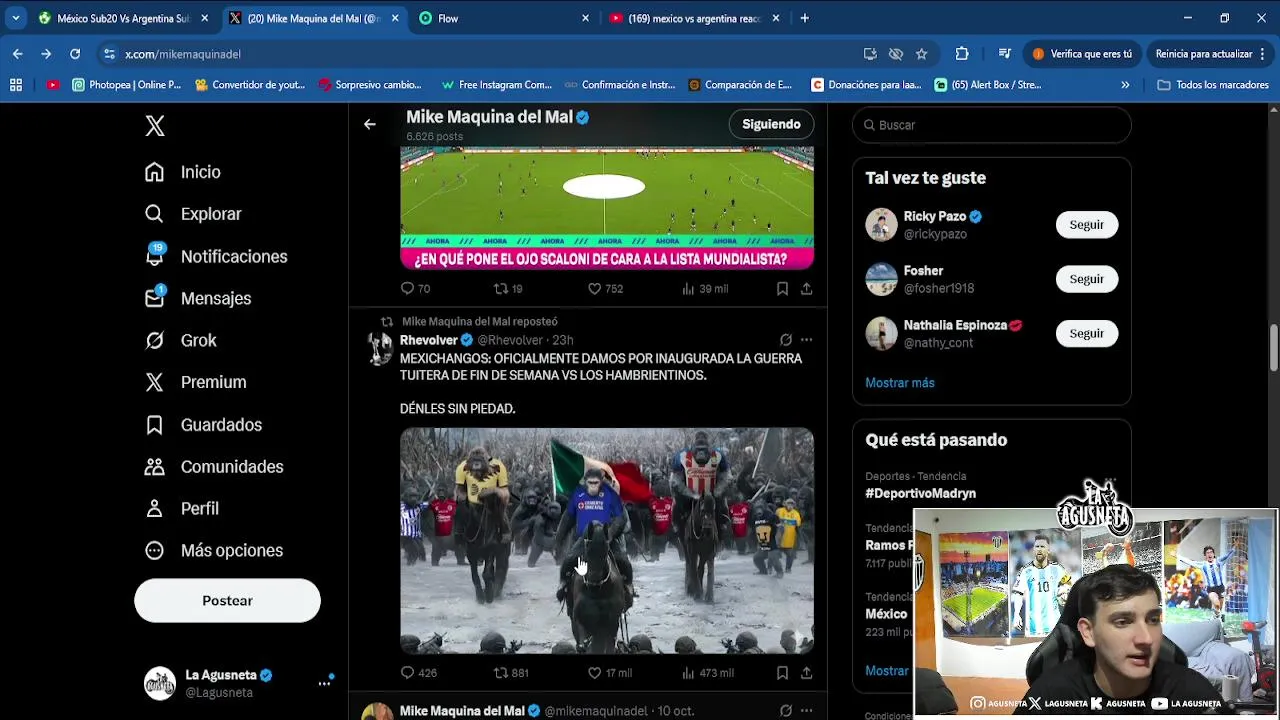Go back in browser history

(18, 54)
